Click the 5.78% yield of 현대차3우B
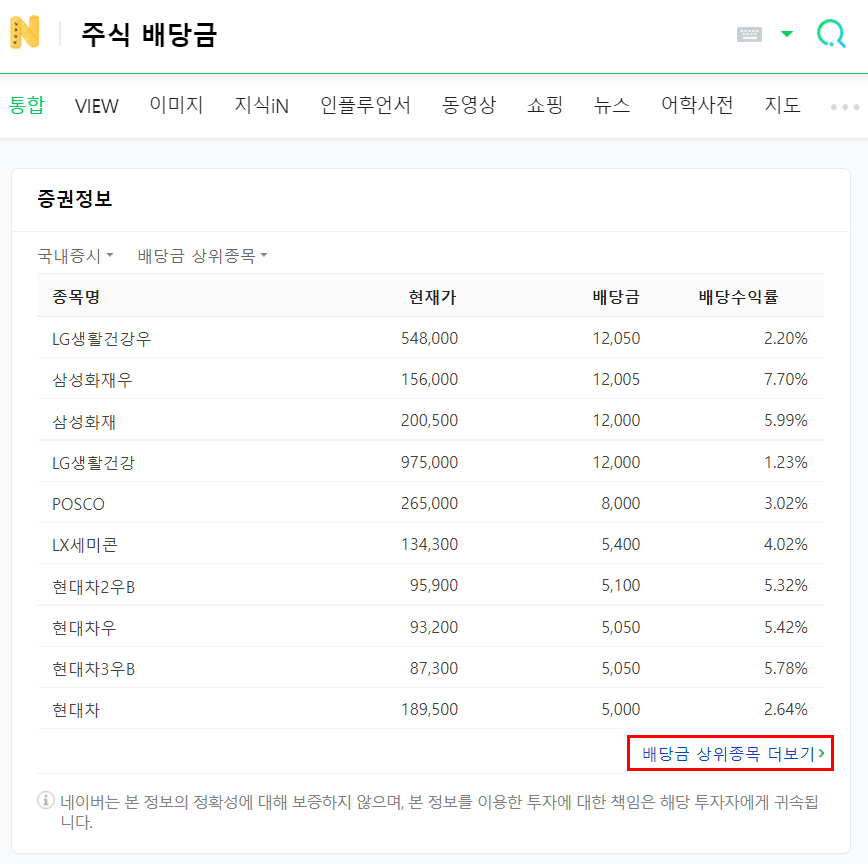868x864 pixels. (786, 668)
